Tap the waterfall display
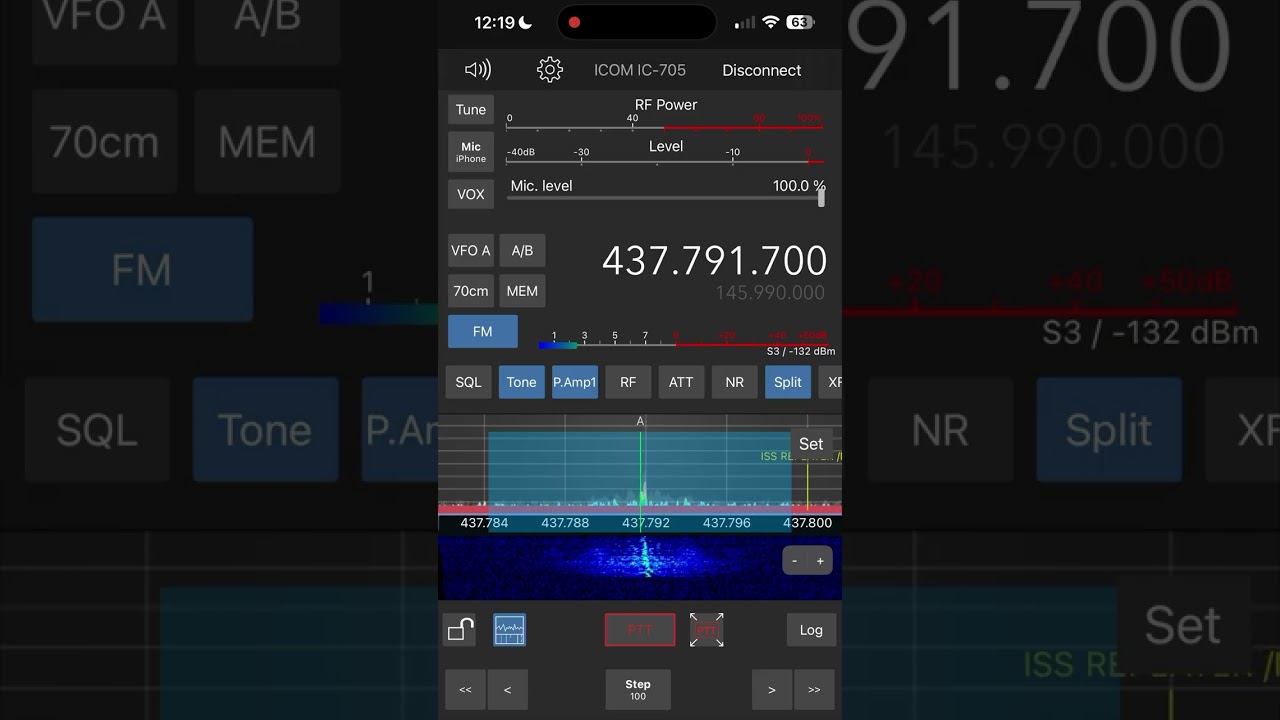This screenshot has width=1280, height=720. 640,567
